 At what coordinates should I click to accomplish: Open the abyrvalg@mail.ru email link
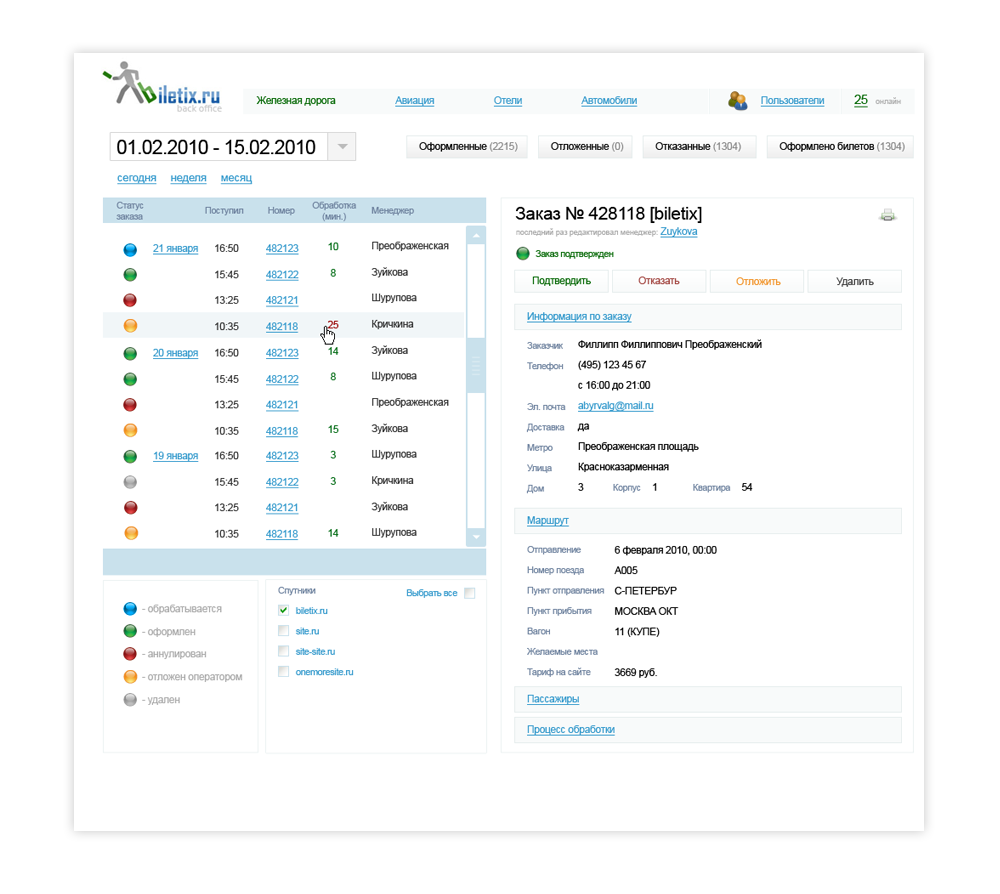[x=615, y=406]
